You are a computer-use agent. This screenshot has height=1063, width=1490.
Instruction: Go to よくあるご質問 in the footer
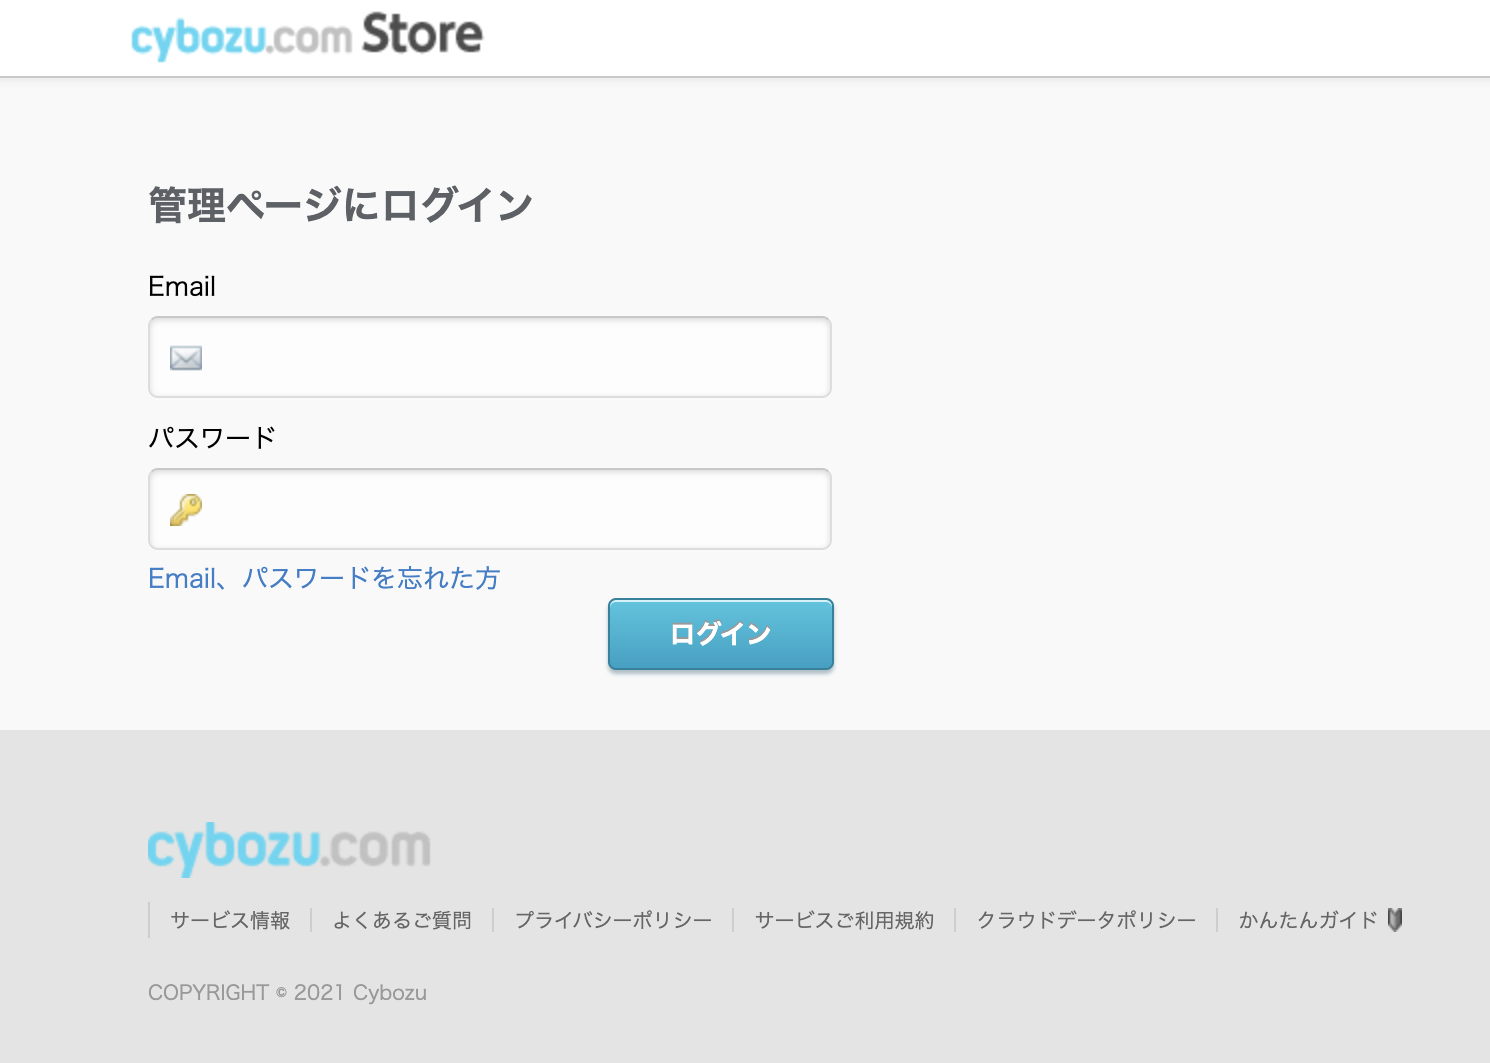[402, 921]
